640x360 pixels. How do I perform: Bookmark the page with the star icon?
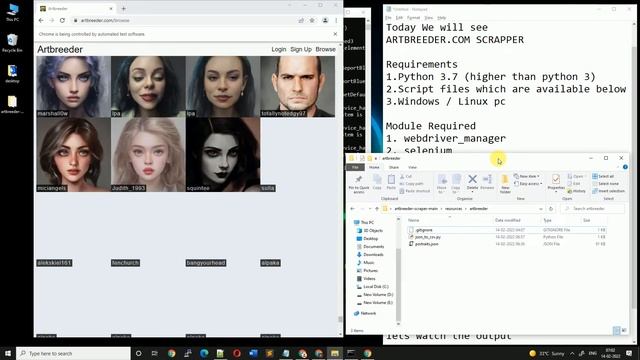click(x=312, y=20)
